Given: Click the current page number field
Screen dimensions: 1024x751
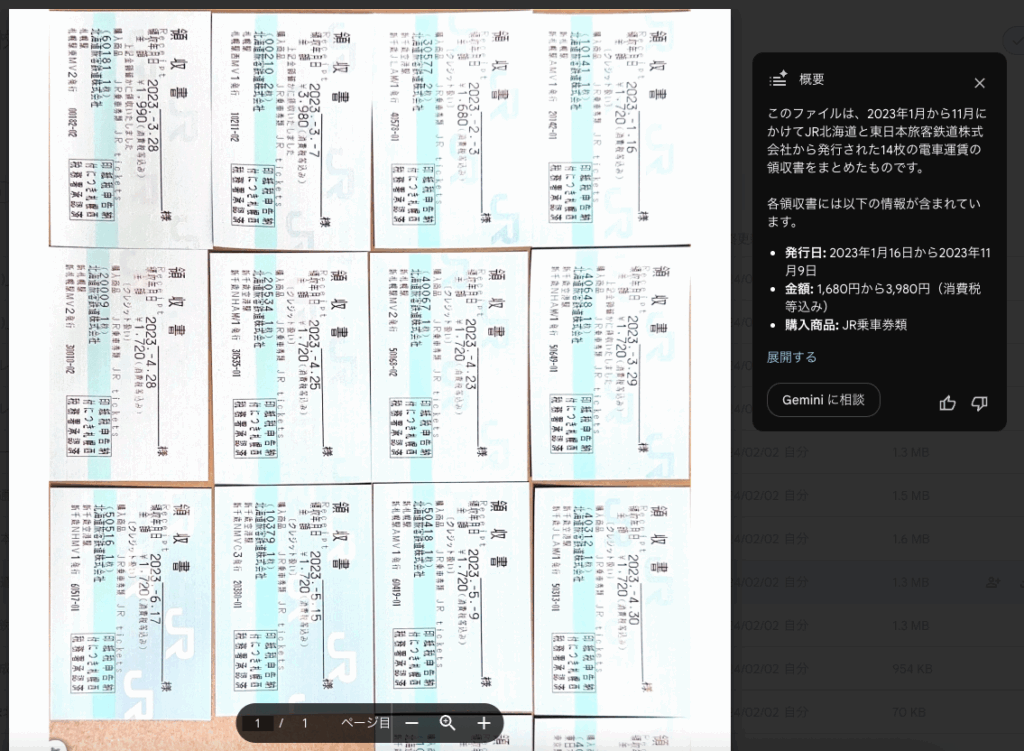Looking at the screenshot, I should click(x=258, y=723).
